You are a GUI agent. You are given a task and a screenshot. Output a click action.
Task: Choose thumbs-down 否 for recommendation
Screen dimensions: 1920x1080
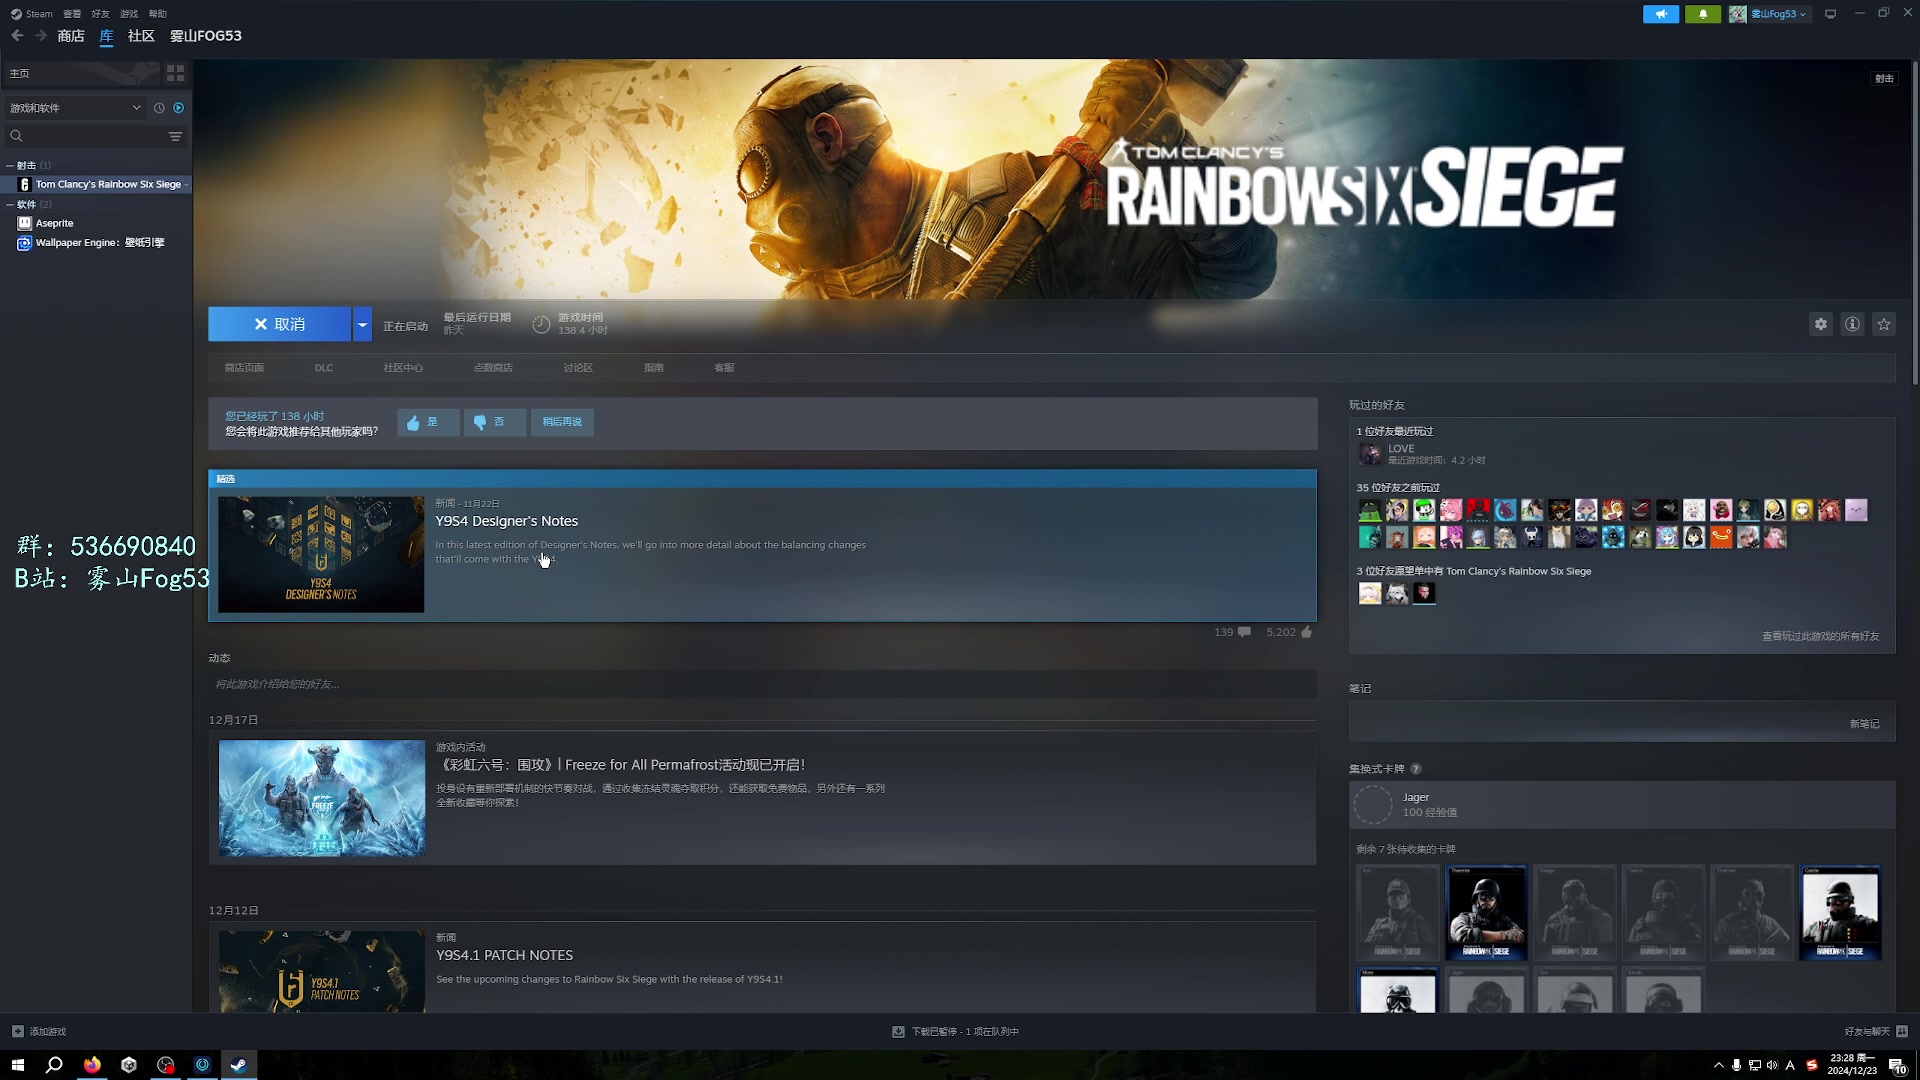495,423
